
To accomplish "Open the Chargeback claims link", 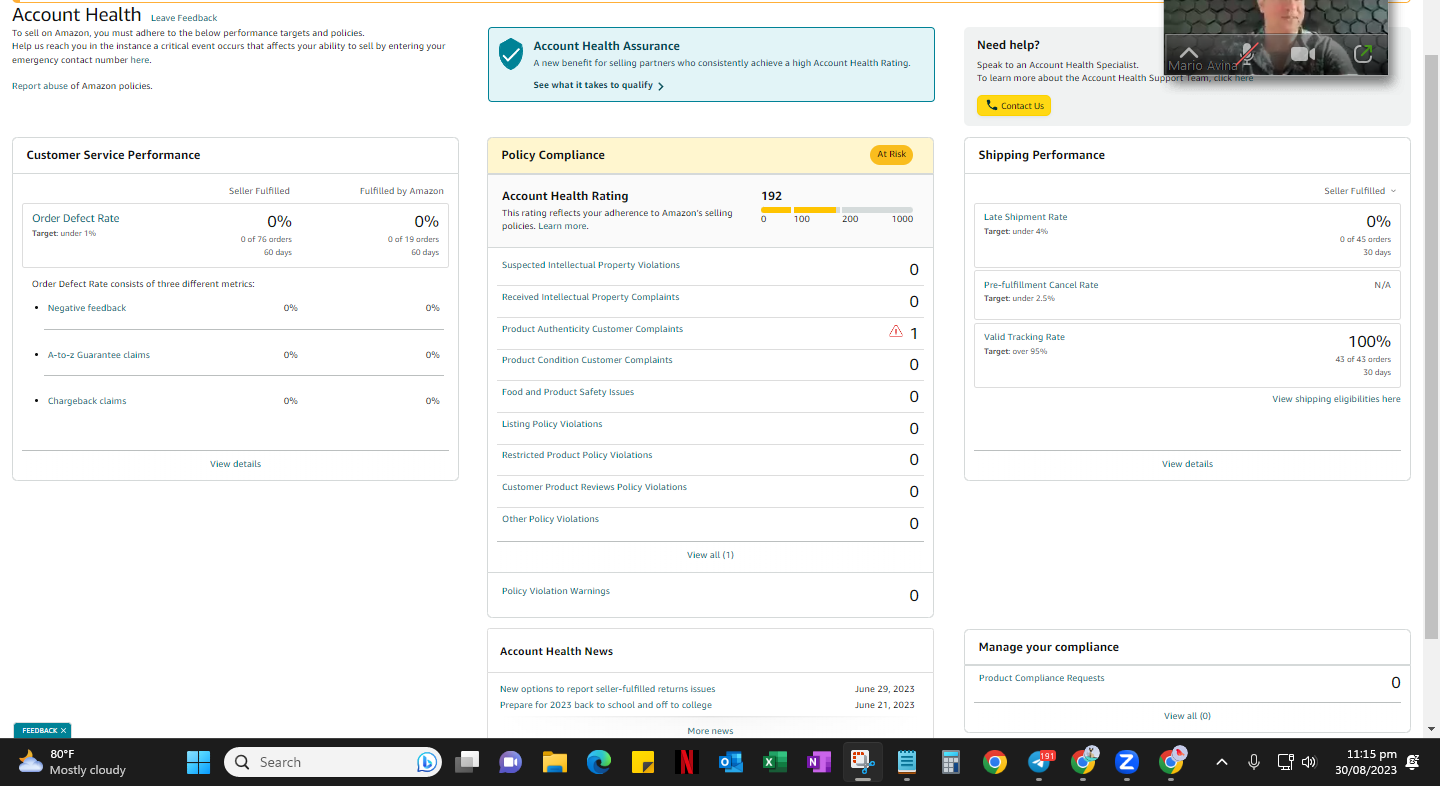I will click(x=87, y=401).
